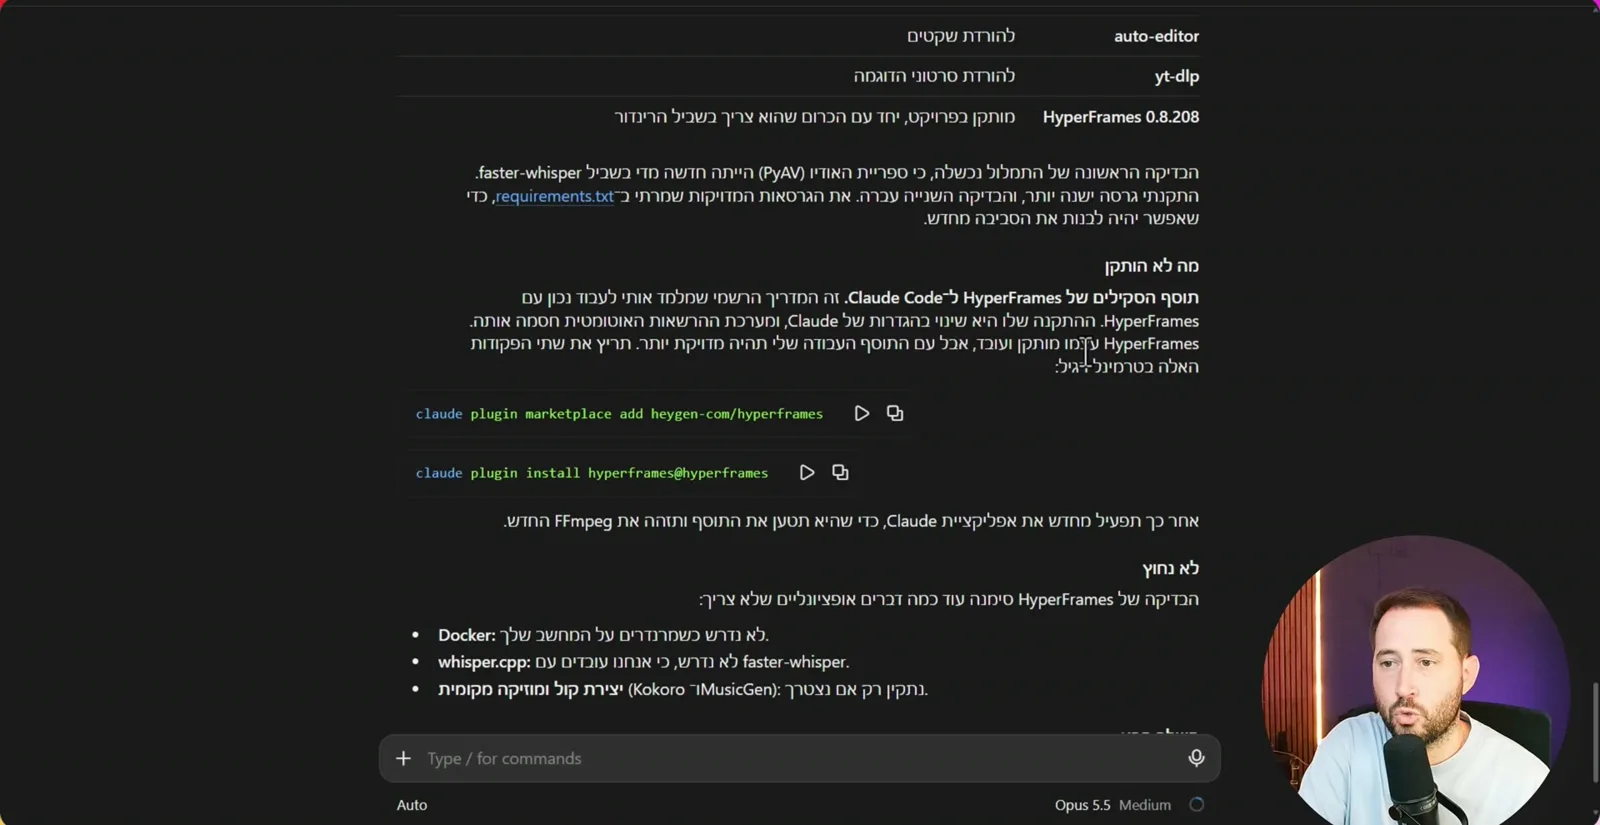Viewport: 1600px width, 825px height.
Task: Click the vertical scrollbar thumb on right edge
Action: point(1595,732)
